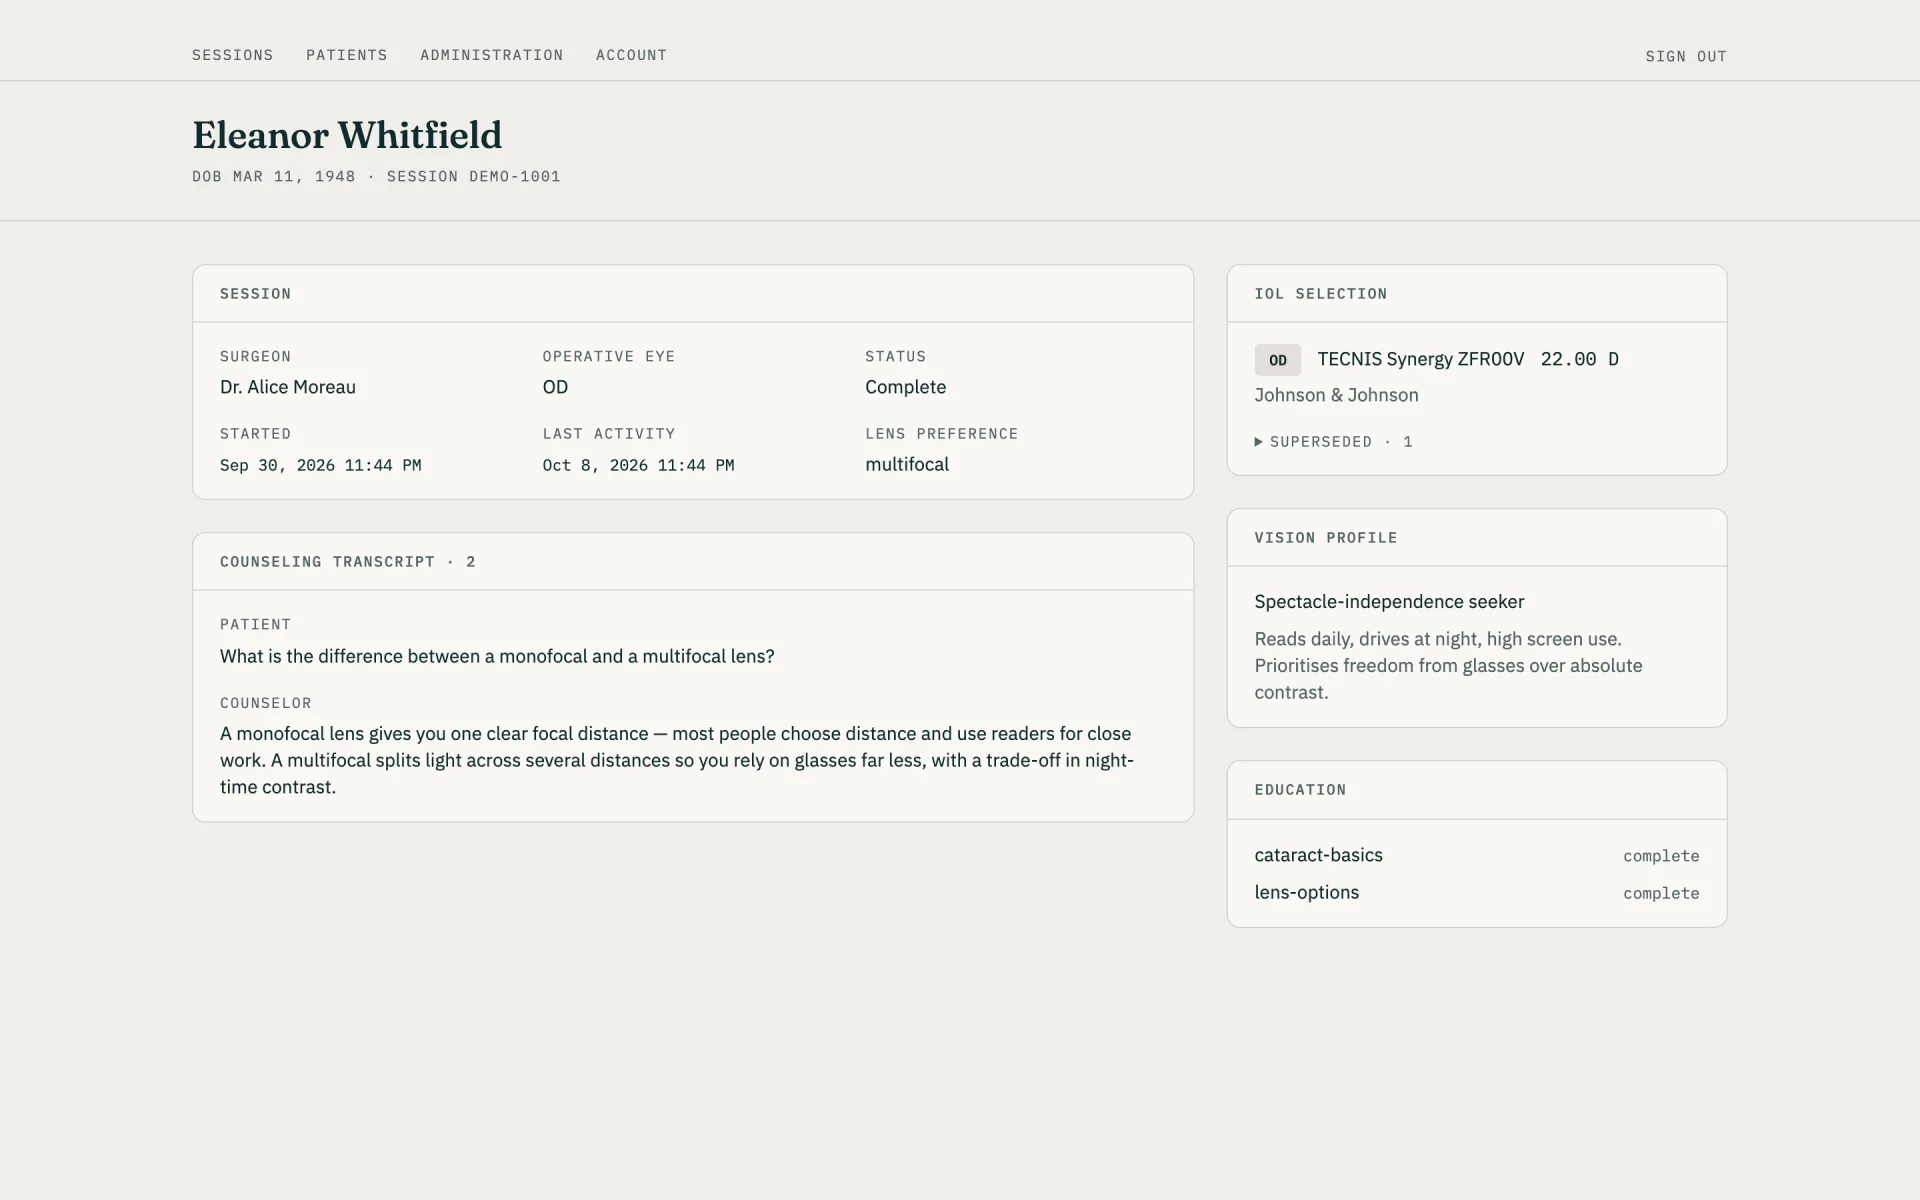
Task: Click the Session card header
Action: [693, 294]
